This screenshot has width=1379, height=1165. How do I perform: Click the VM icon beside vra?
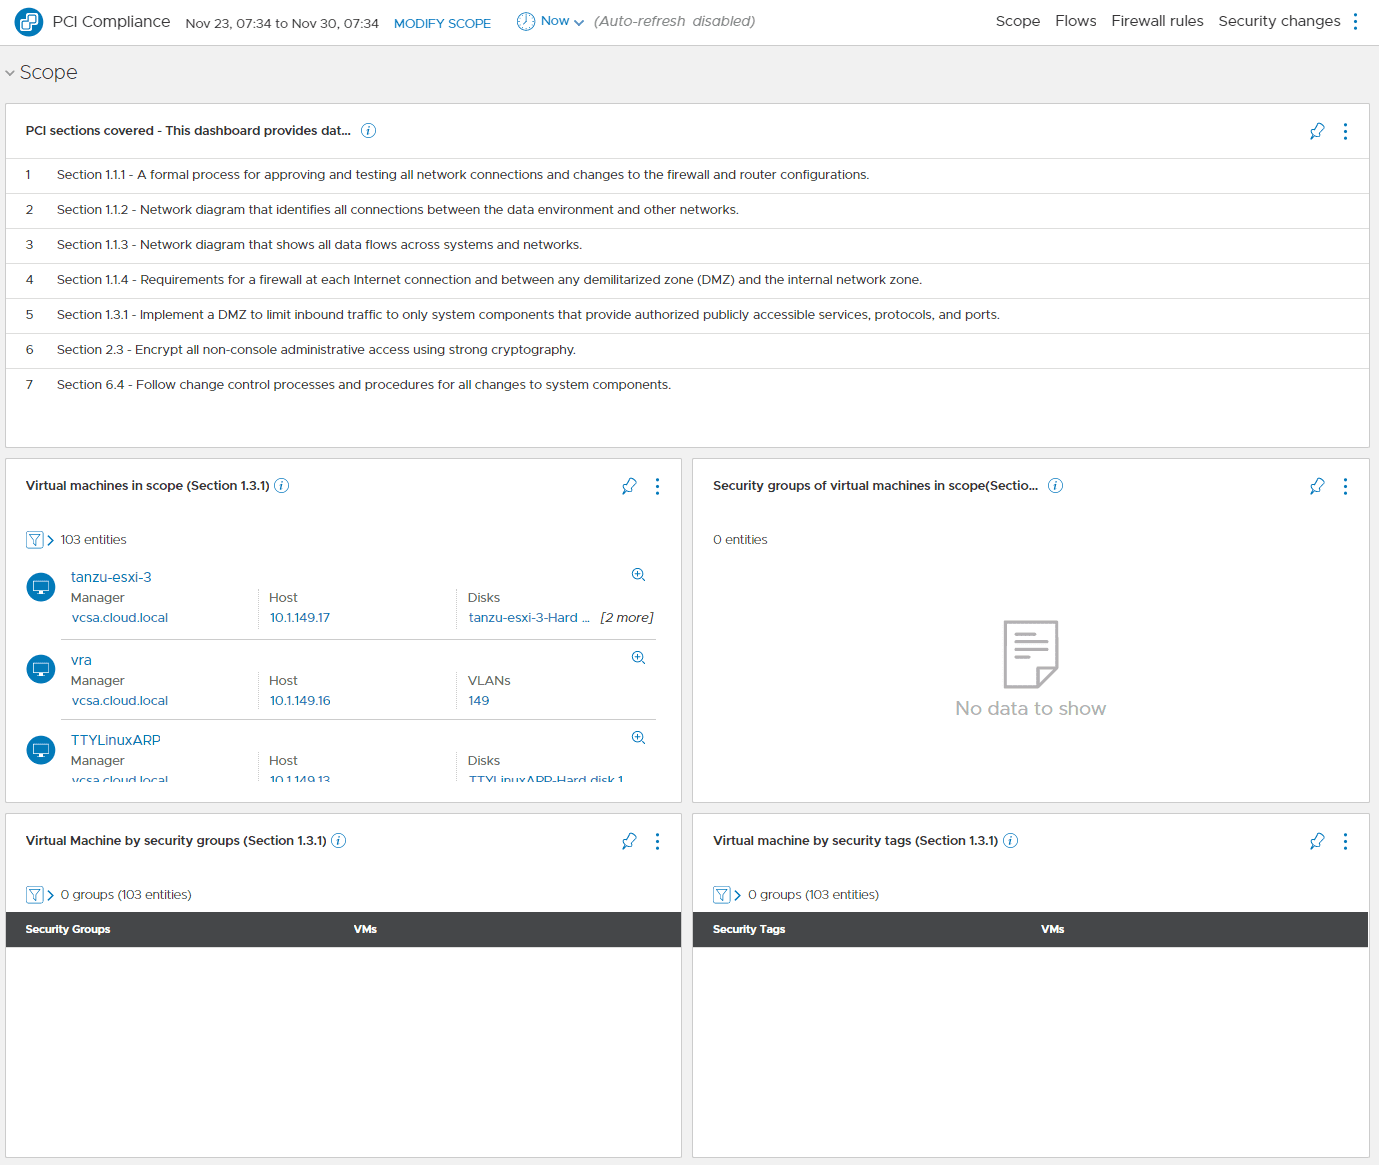point(41,669)
